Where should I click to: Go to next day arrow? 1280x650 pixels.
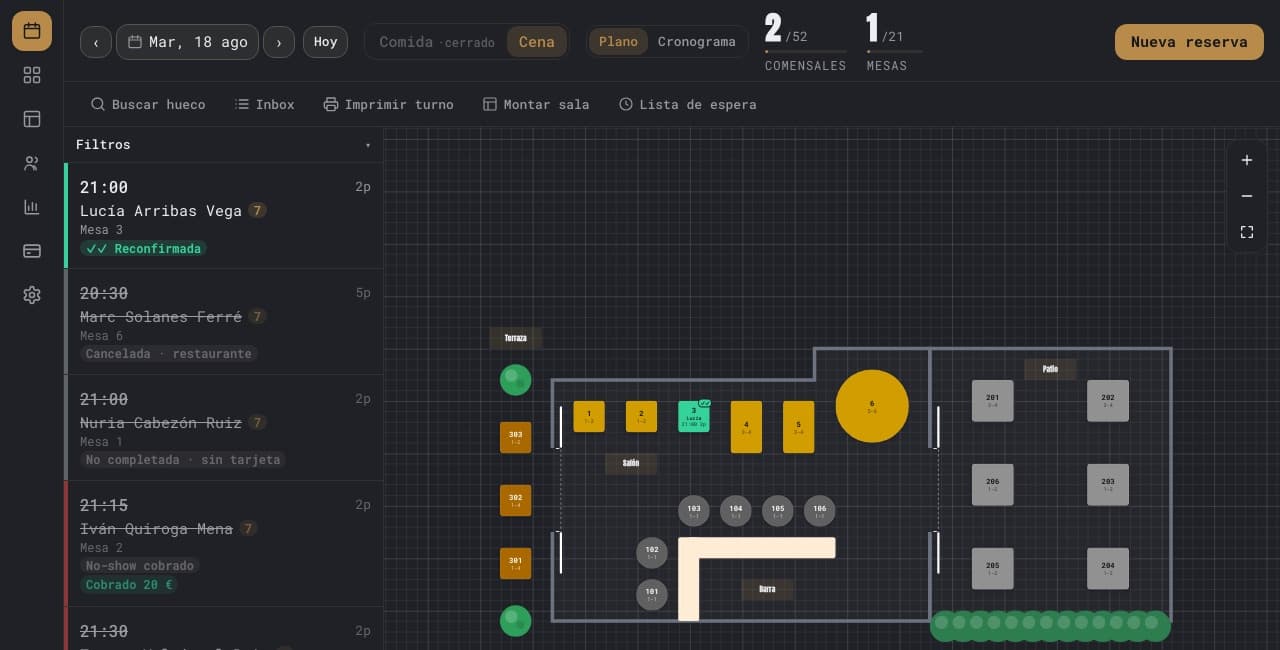pos(279,42)
